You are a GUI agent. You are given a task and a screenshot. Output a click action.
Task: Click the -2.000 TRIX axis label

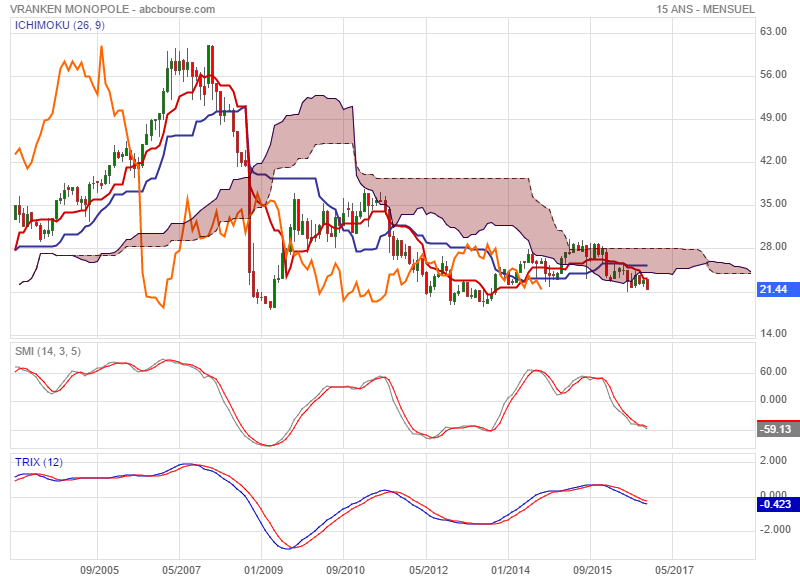pos(775,529)
